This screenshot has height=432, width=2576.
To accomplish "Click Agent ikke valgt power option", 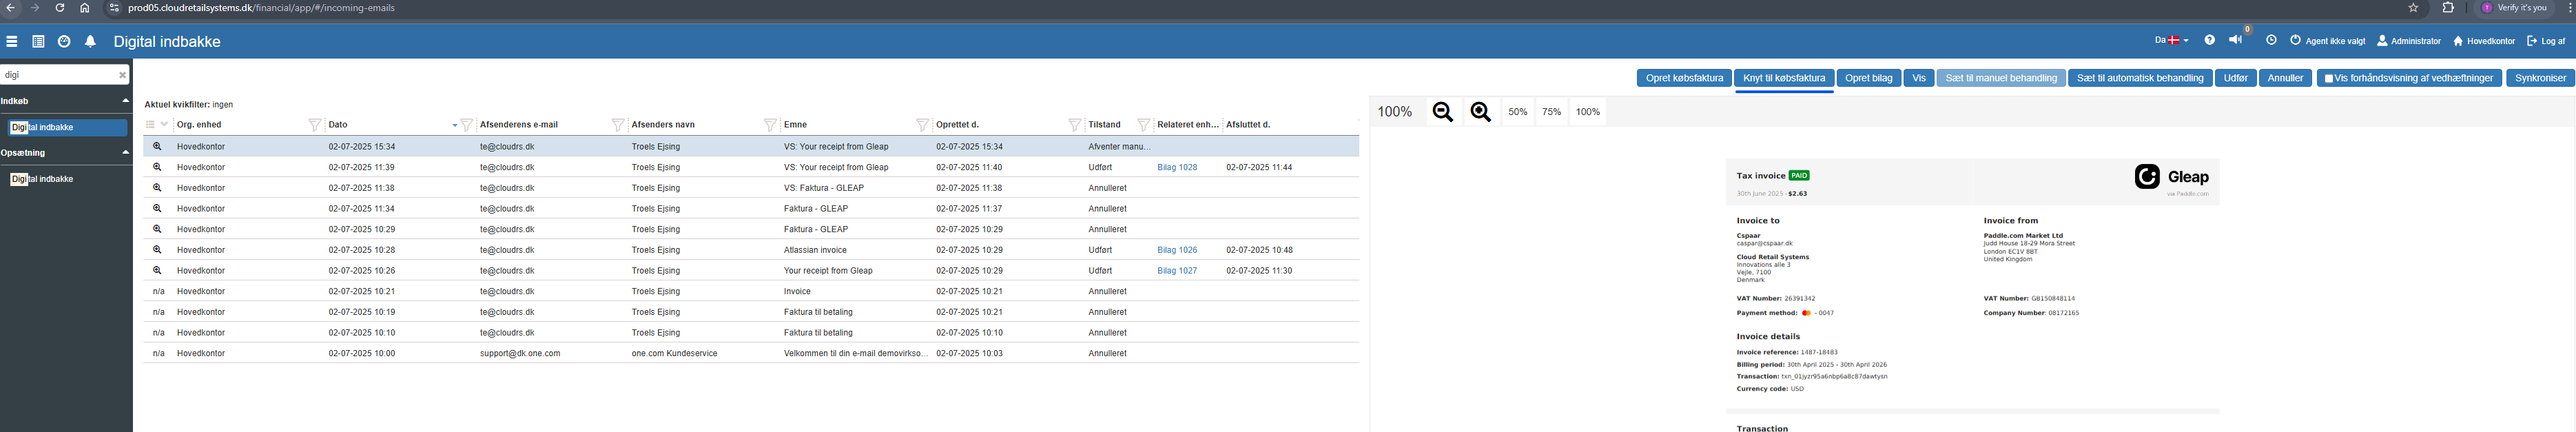I will coord(2328,41).
